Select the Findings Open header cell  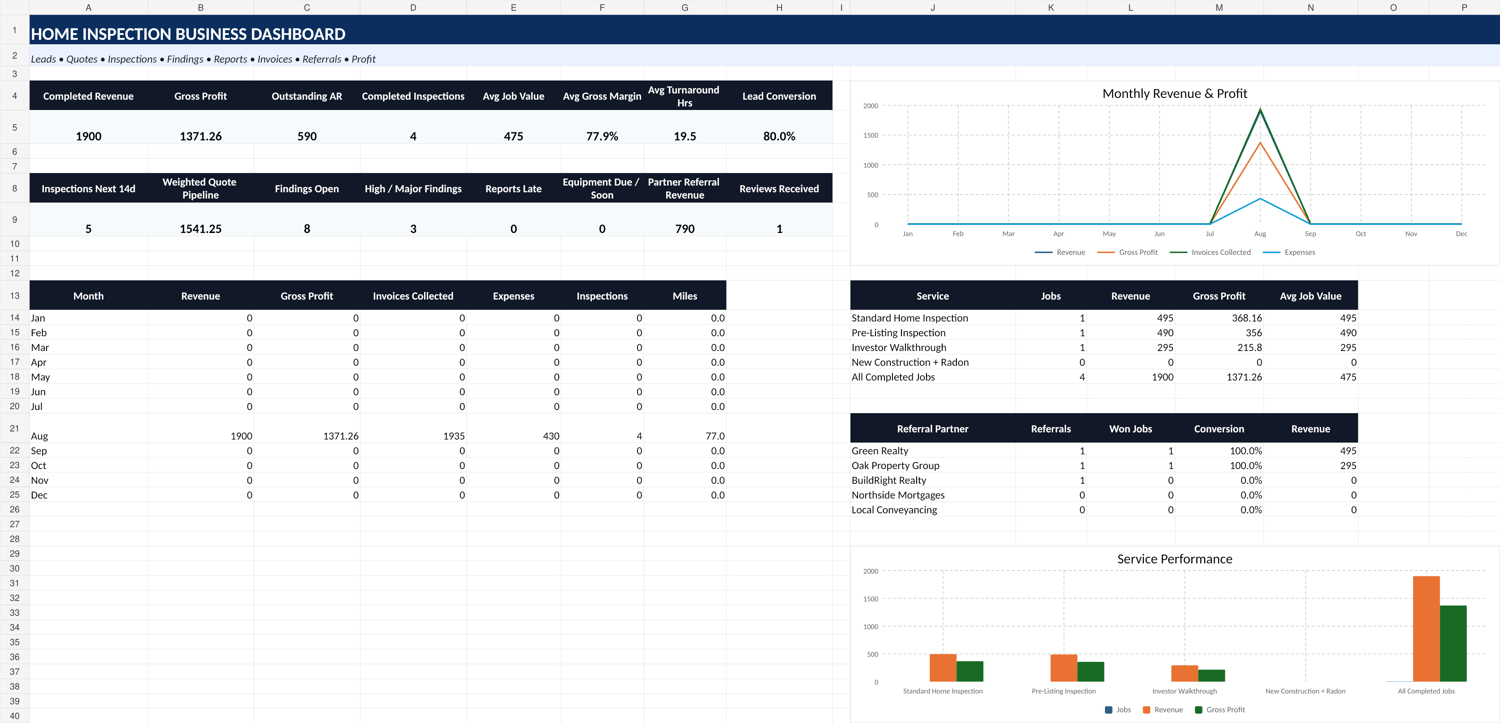point(307,188)
